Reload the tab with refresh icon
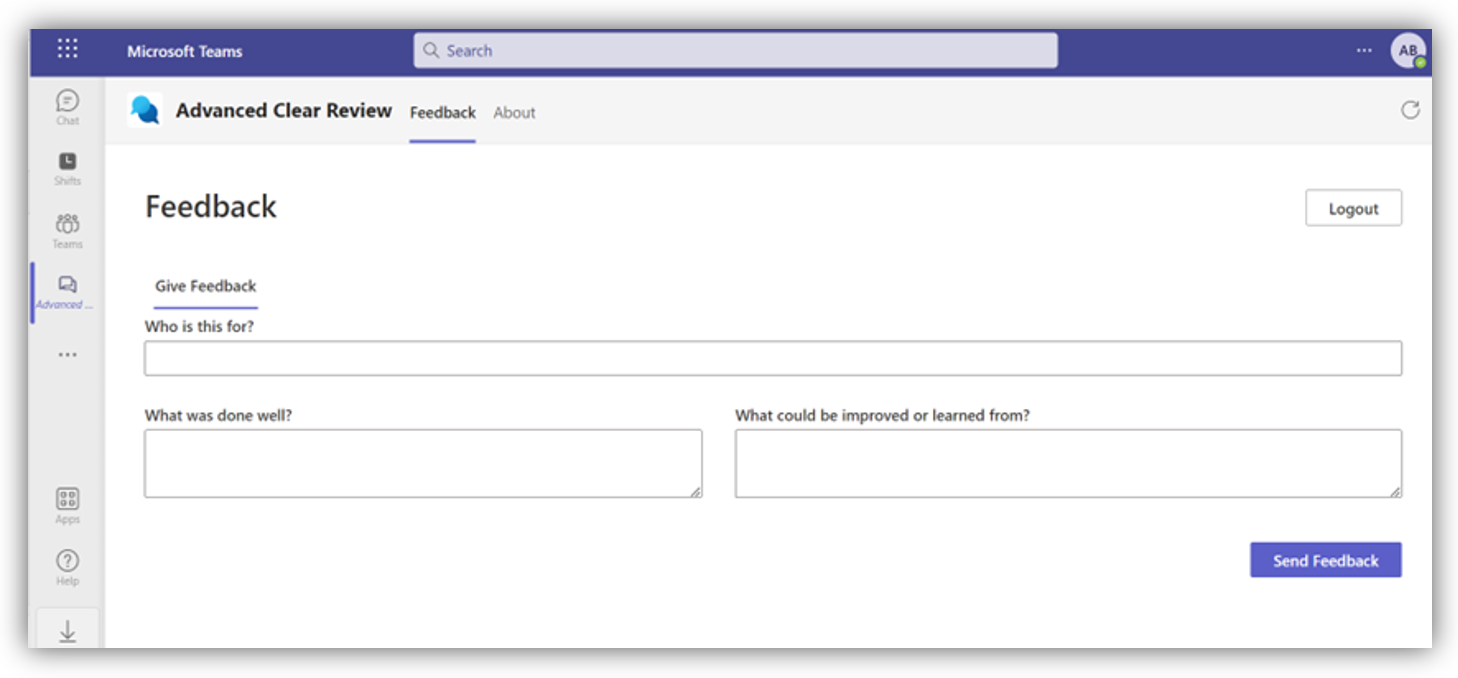 coord(1410,110)
